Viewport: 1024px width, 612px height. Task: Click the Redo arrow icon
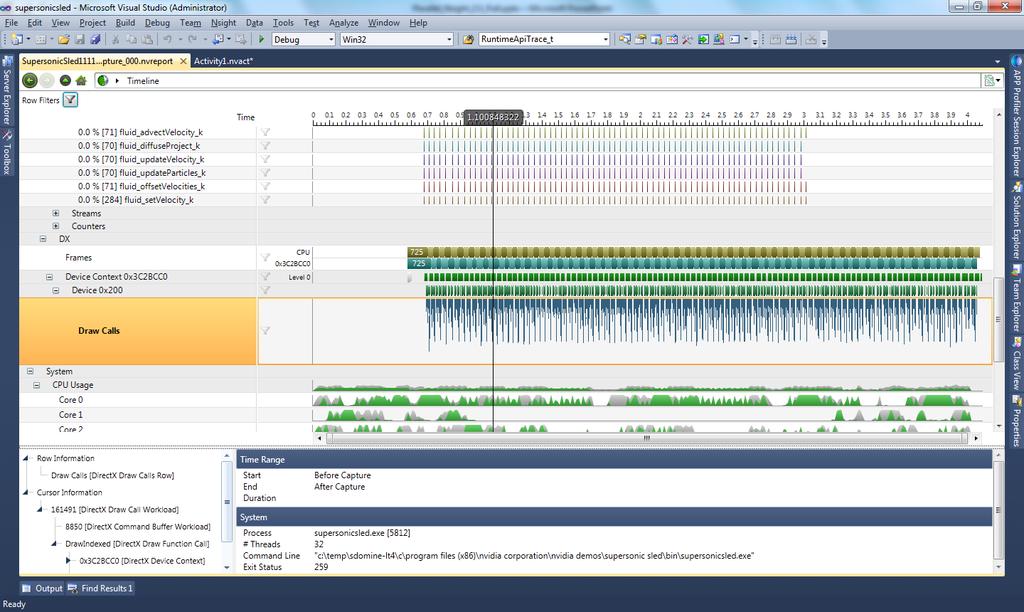tap(193, 39)
